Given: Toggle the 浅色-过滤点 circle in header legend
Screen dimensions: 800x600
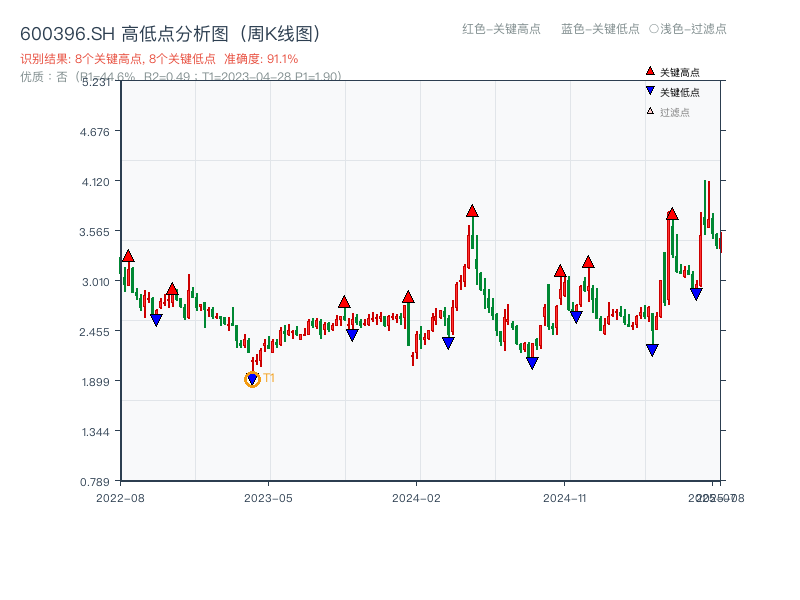Looking at the screenshot, I should pyautogui.click(x=654, y=29).
